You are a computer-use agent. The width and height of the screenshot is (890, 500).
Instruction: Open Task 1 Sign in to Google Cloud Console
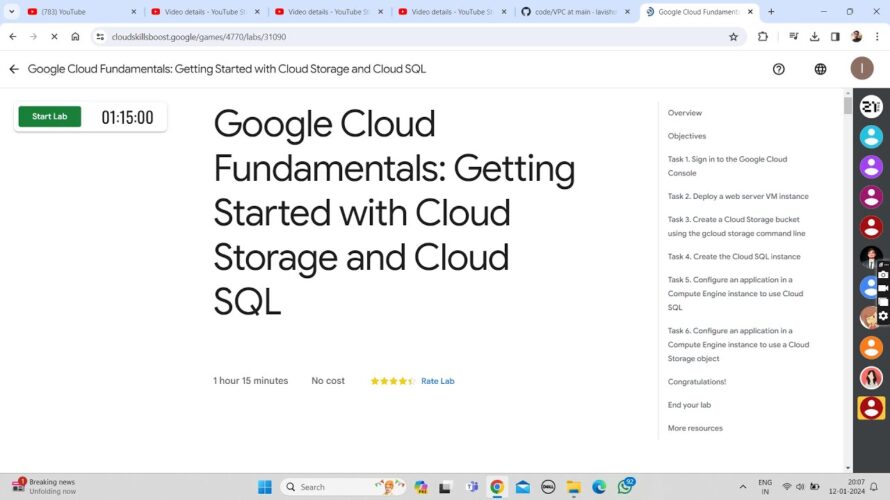click(x=727, y=166)
